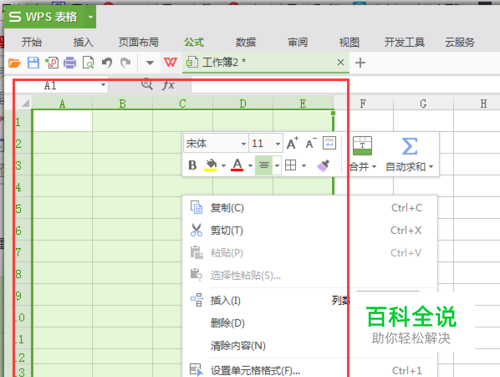500x377 pixels.
Task: Switch to the 开始 ribbon tab
Action: tap(32, 42)
